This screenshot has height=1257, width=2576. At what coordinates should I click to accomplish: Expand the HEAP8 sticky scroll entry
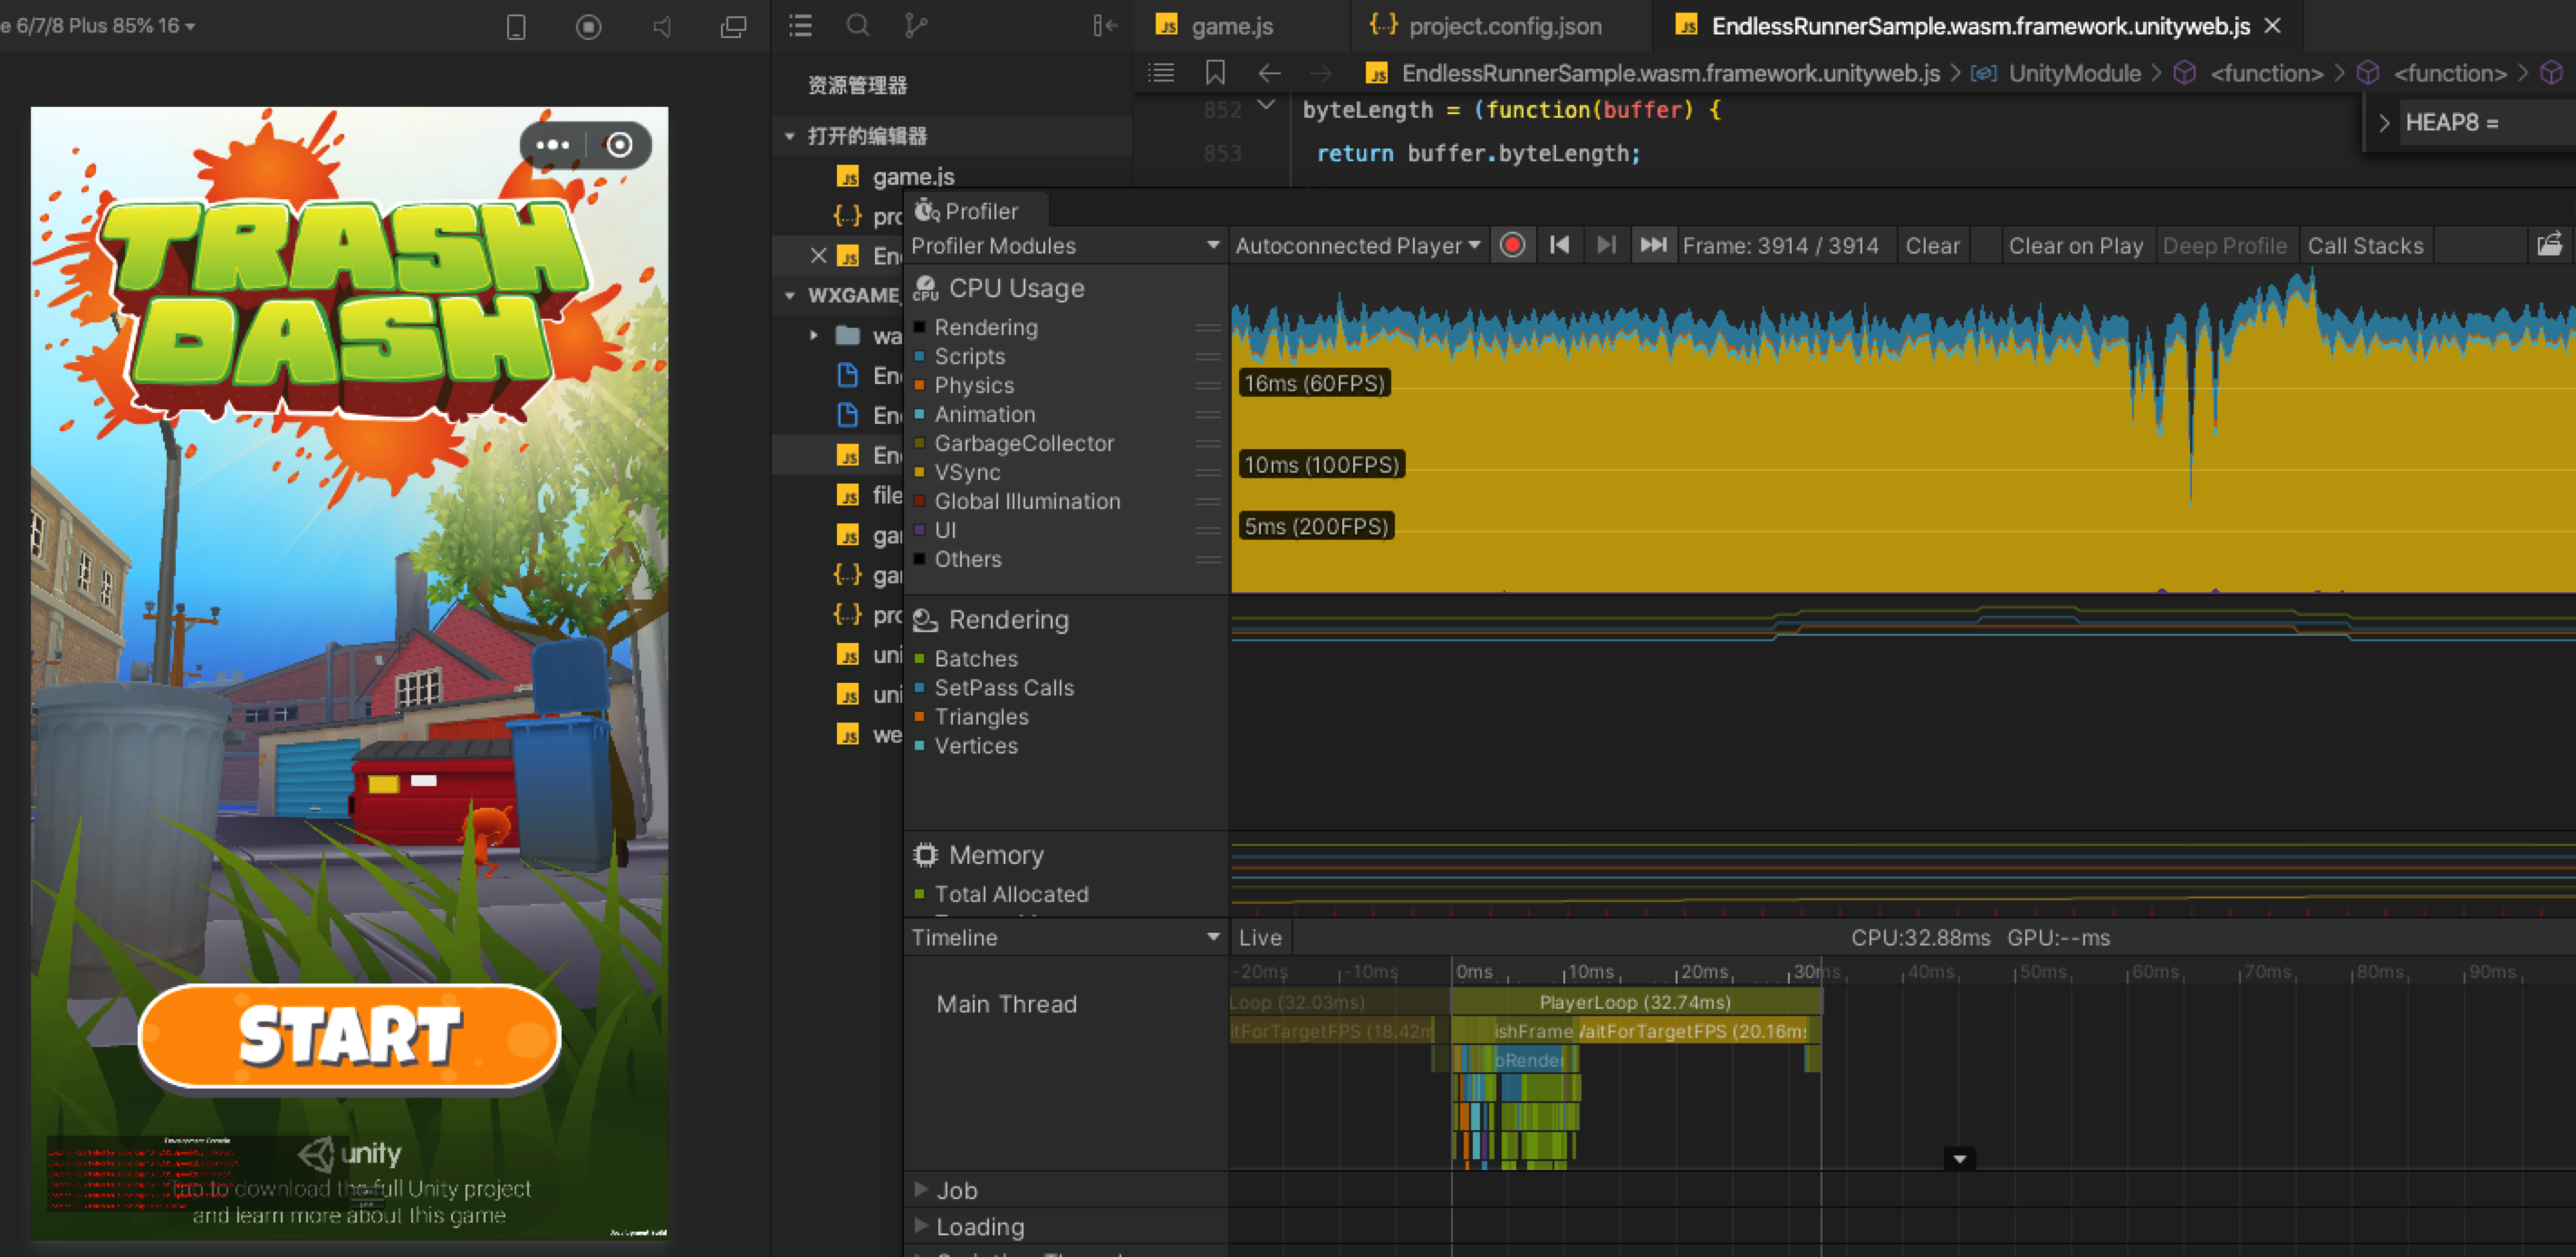(2384, 122)
